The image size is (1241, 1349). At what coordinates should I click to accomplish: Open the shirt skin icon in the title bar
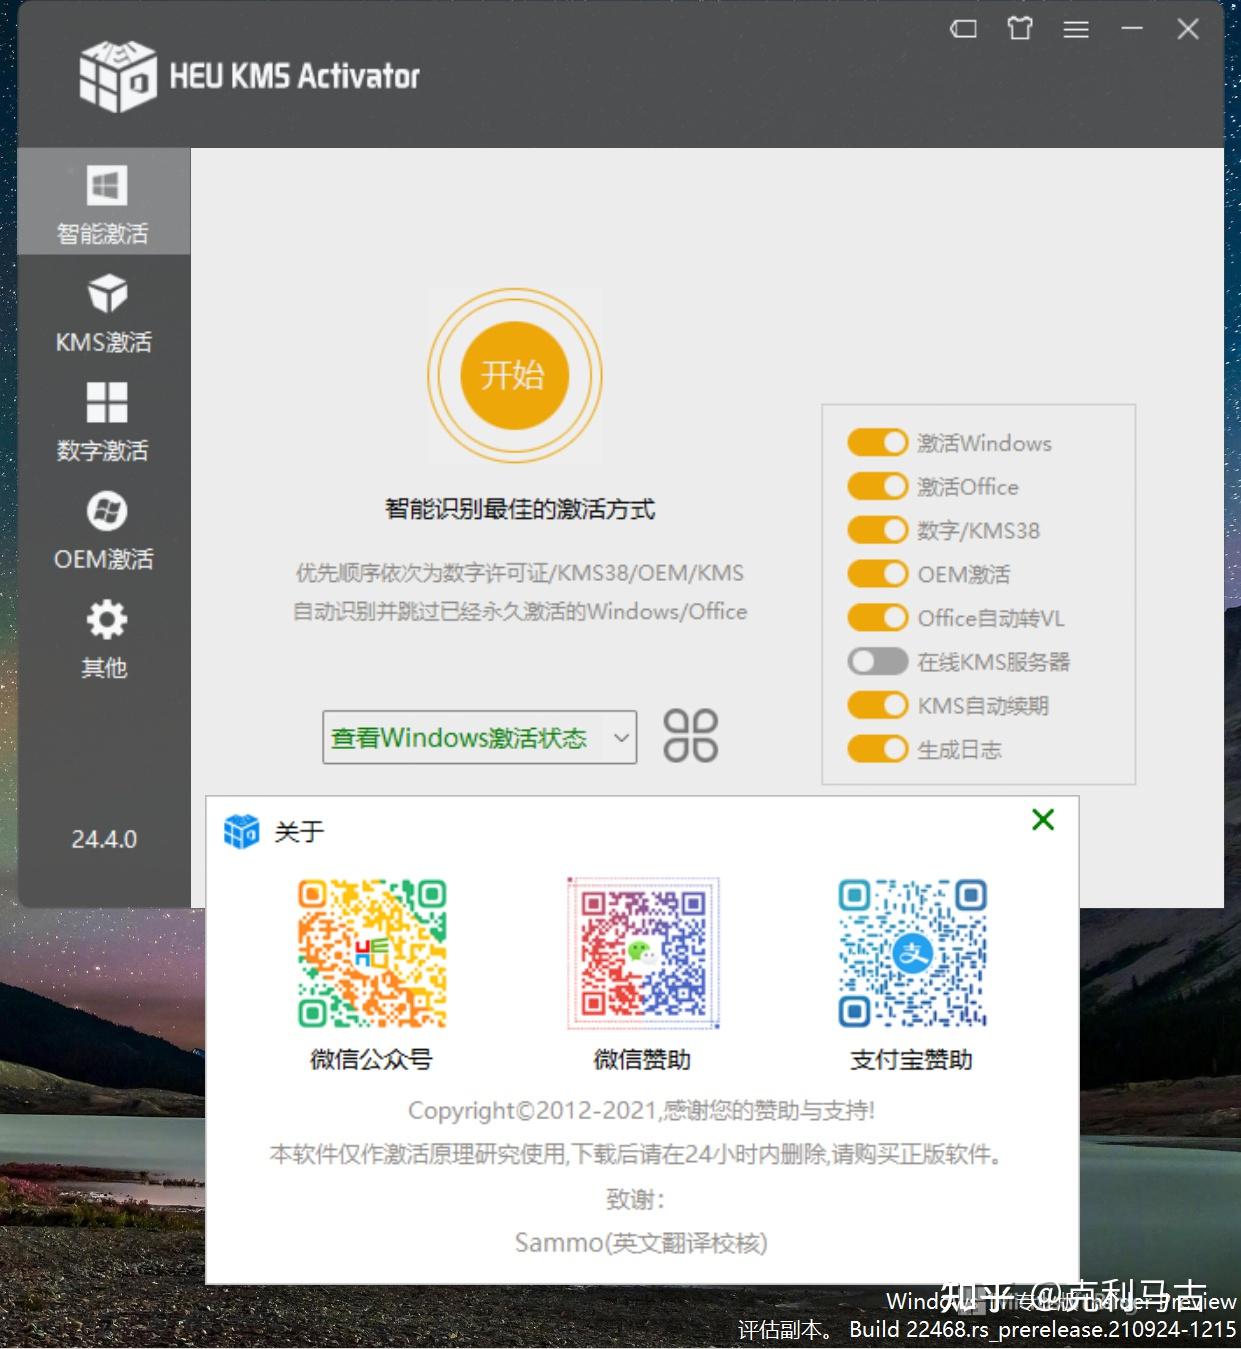[x=1020, y=29]
